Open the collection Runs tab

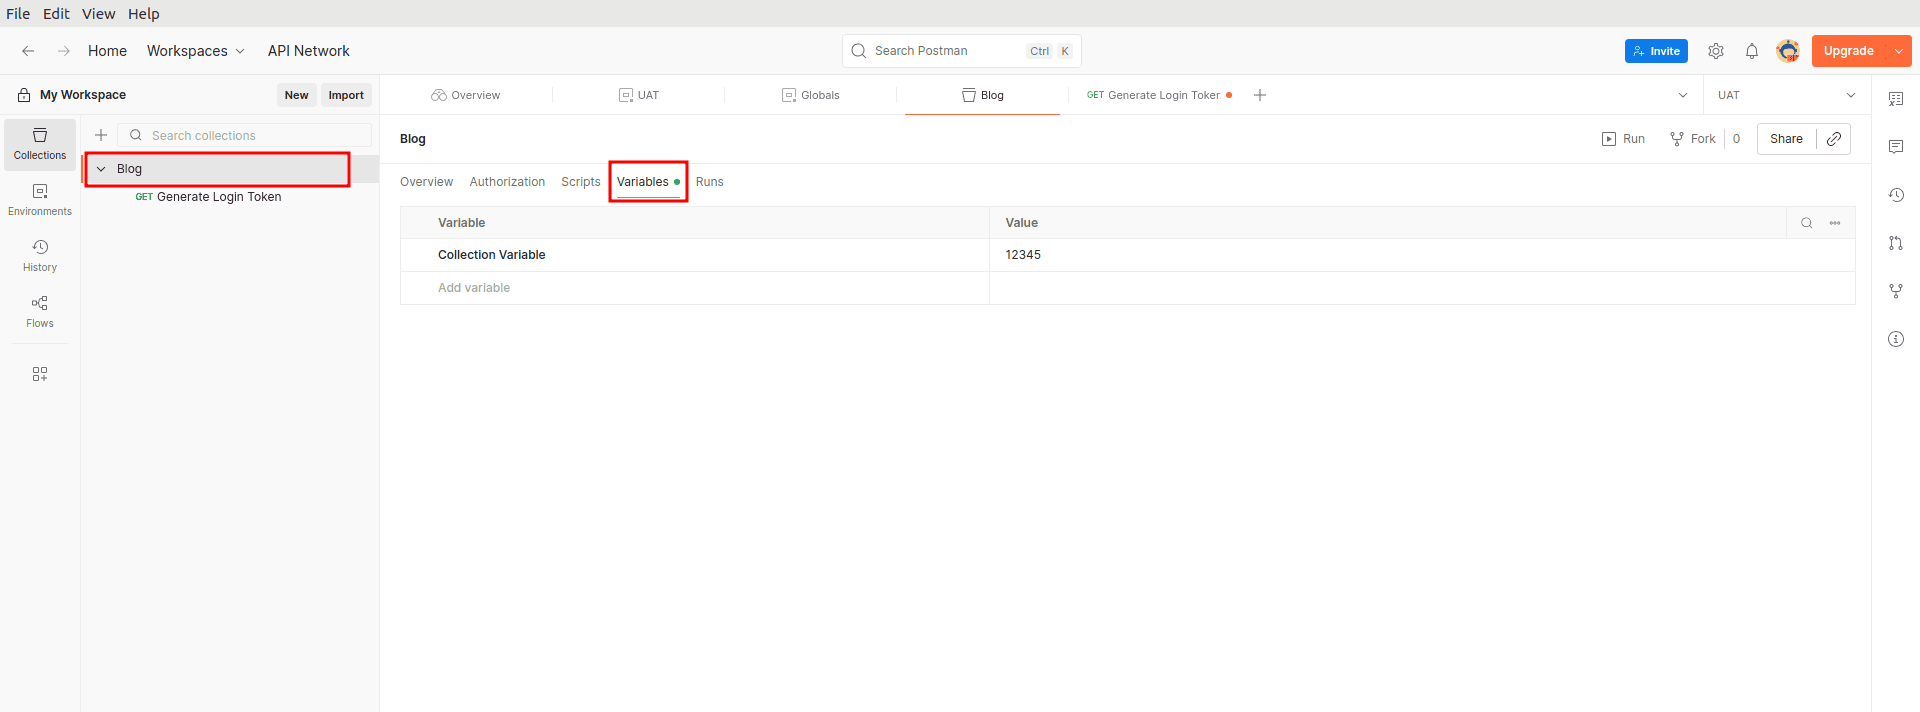click(709, 182)
